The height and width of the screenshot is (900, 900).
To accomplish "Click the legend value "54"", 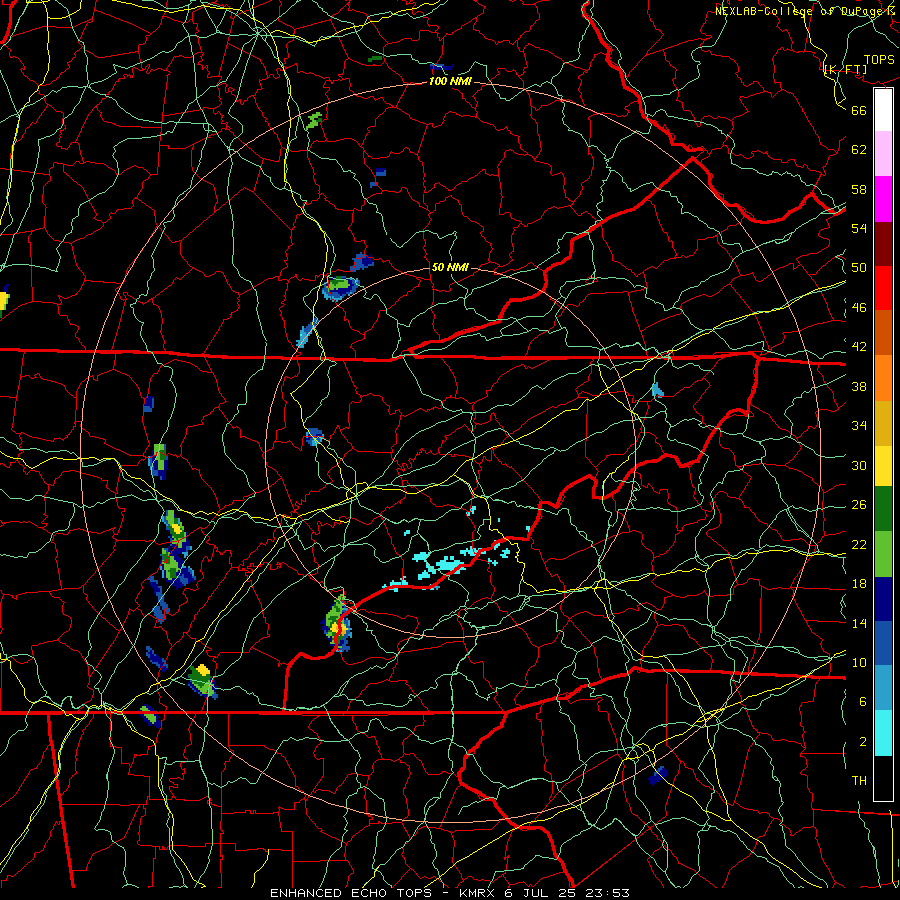I will (x=859, y=228).
